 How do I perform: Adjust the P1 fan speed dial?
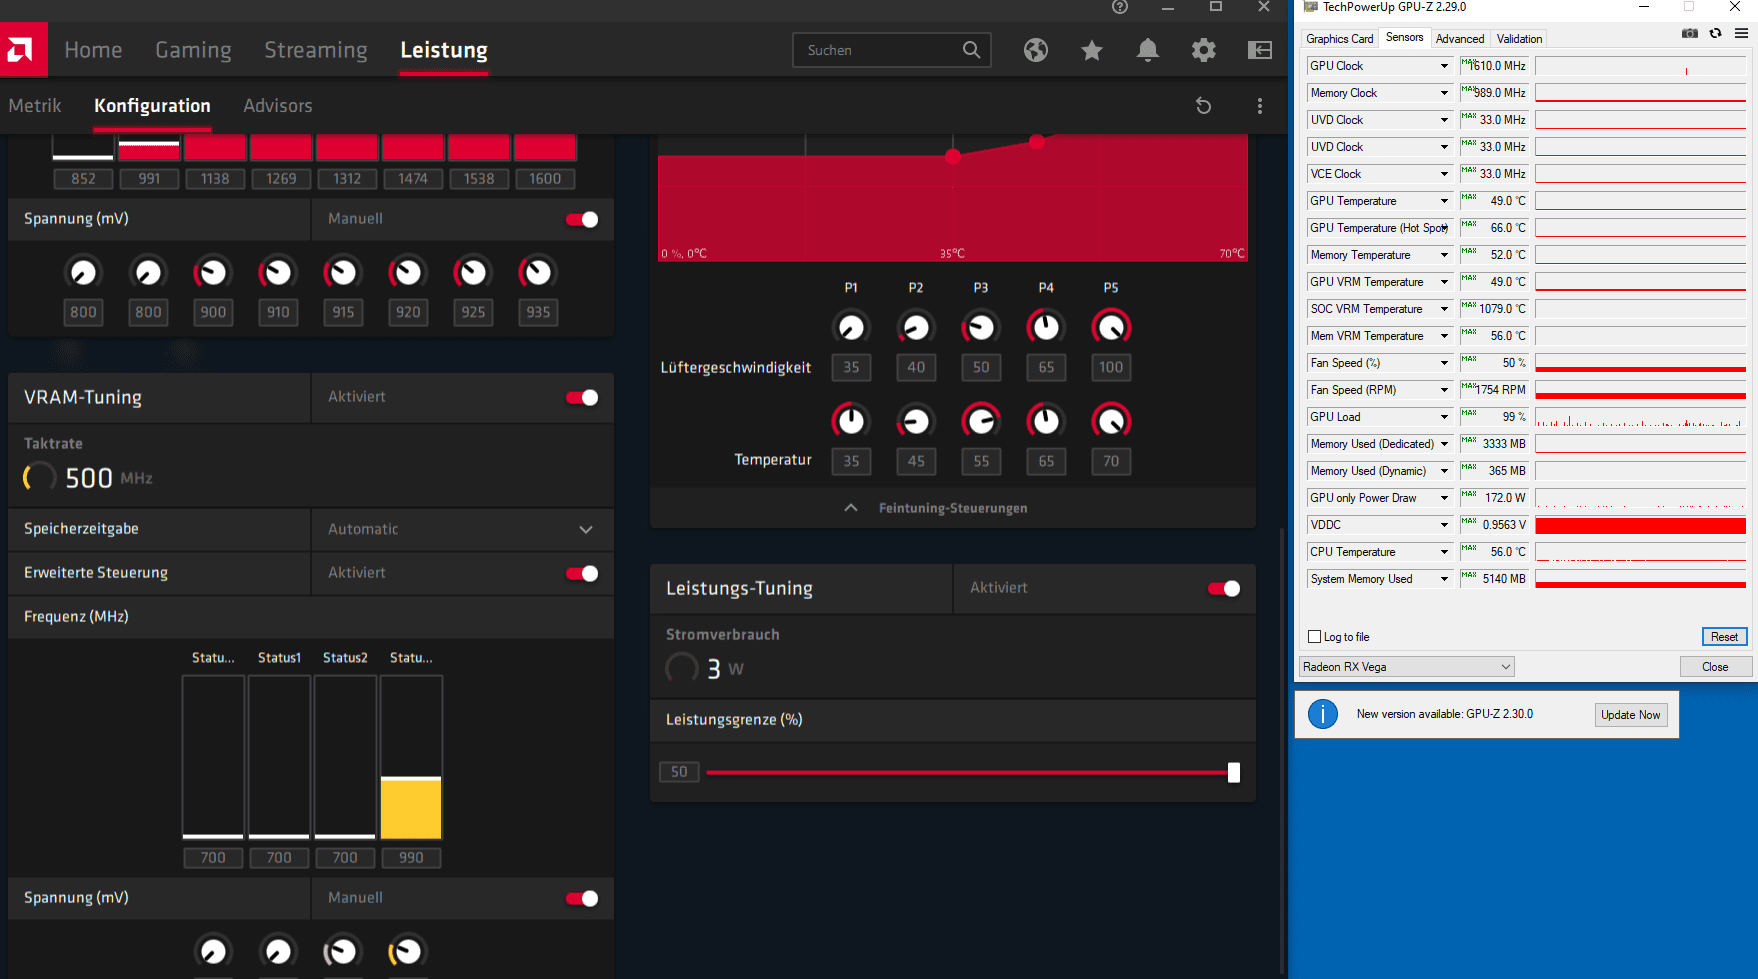[851, 327]
